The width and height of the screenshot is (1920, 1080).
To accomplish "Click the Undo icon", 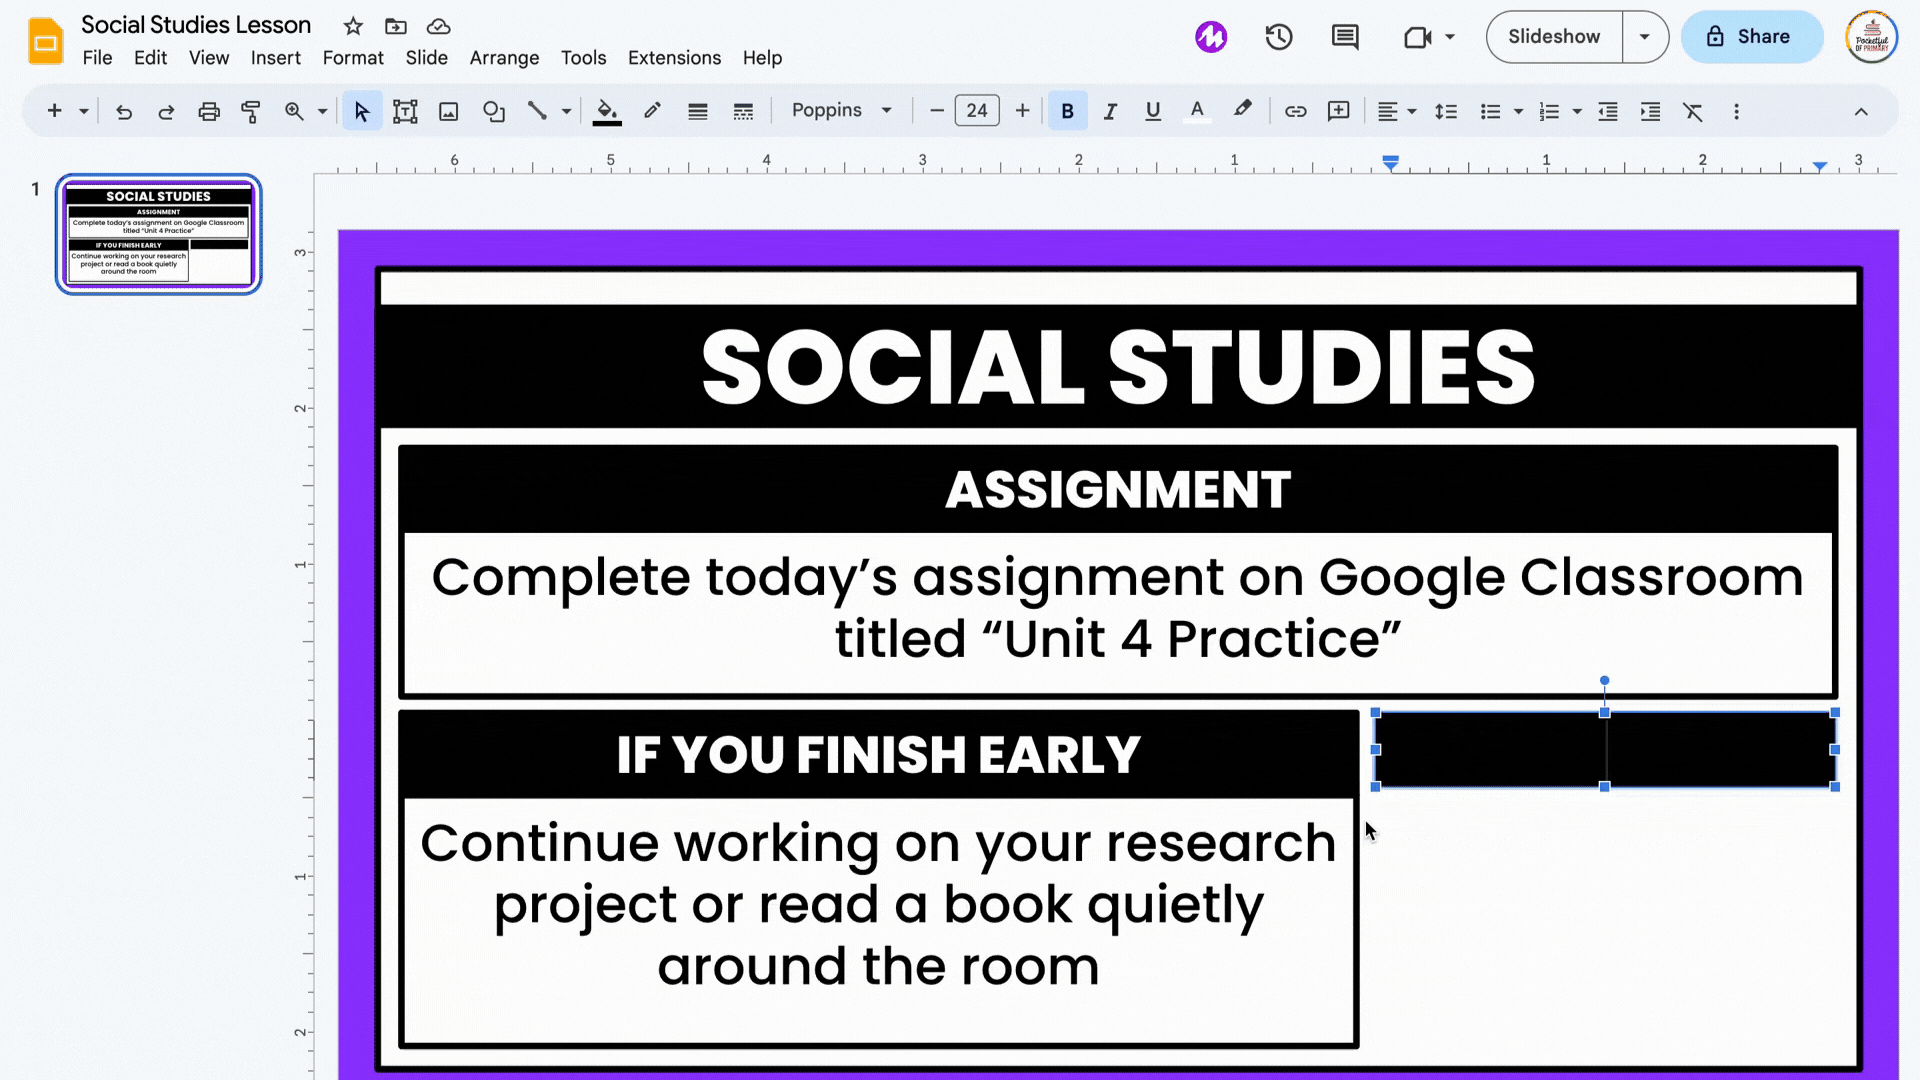I will 124,111.
